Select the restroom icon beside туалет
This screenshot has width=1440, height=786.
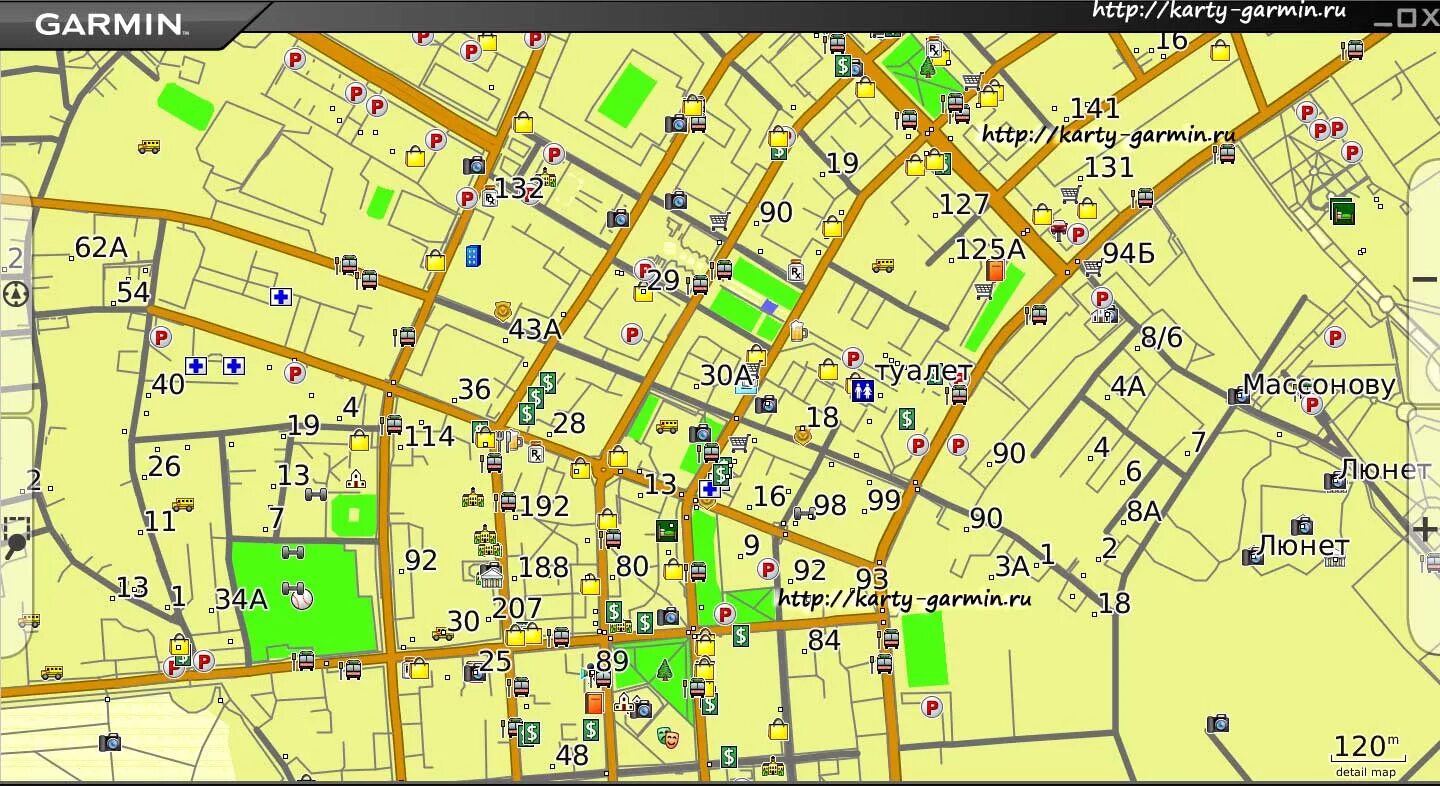tap(863, 390)
